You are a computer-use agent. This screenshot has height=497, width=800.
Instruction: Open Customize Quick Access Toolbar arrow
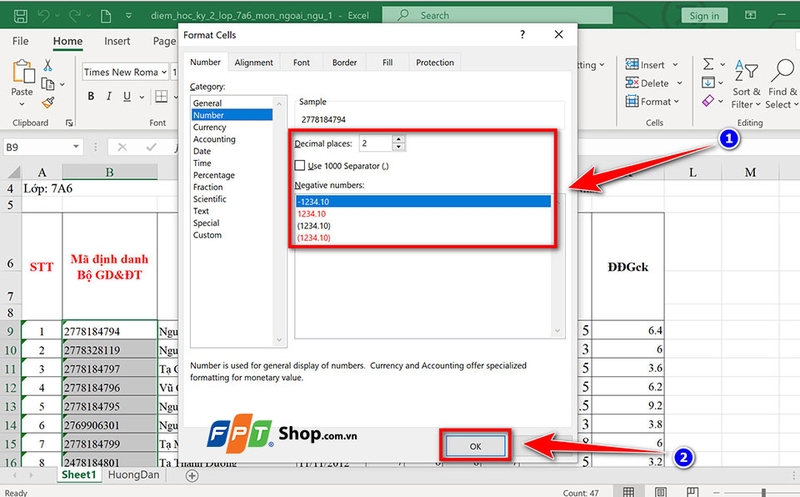tap(129, 16)
